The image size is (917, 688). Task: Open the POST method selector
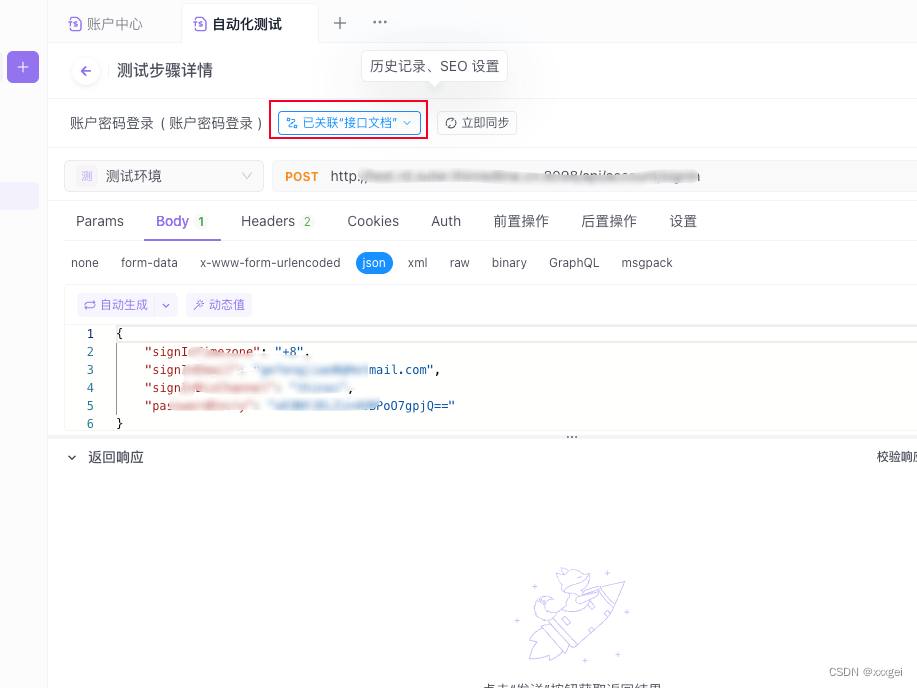(x=302, y=177)
